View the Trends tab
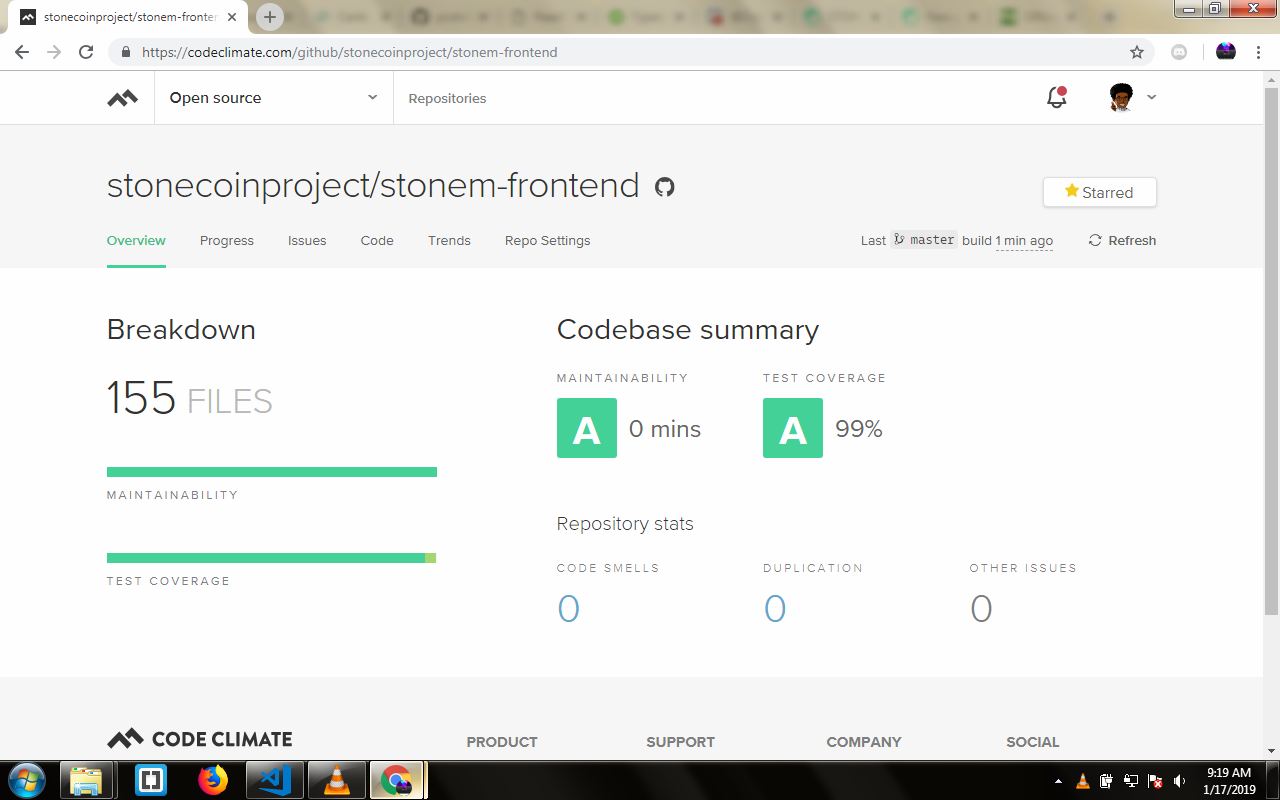Image resolution: width=1280 pixels, height=800 pixels. [449, 240]
